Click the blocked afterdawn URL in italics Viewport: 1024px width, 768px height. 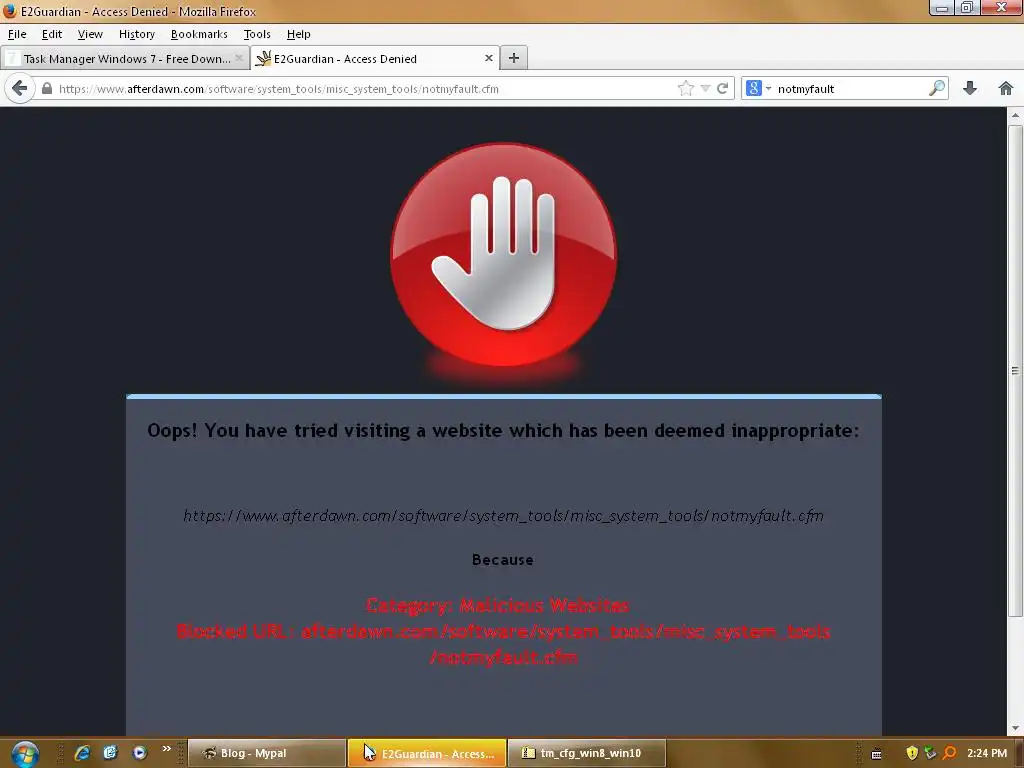503,516
